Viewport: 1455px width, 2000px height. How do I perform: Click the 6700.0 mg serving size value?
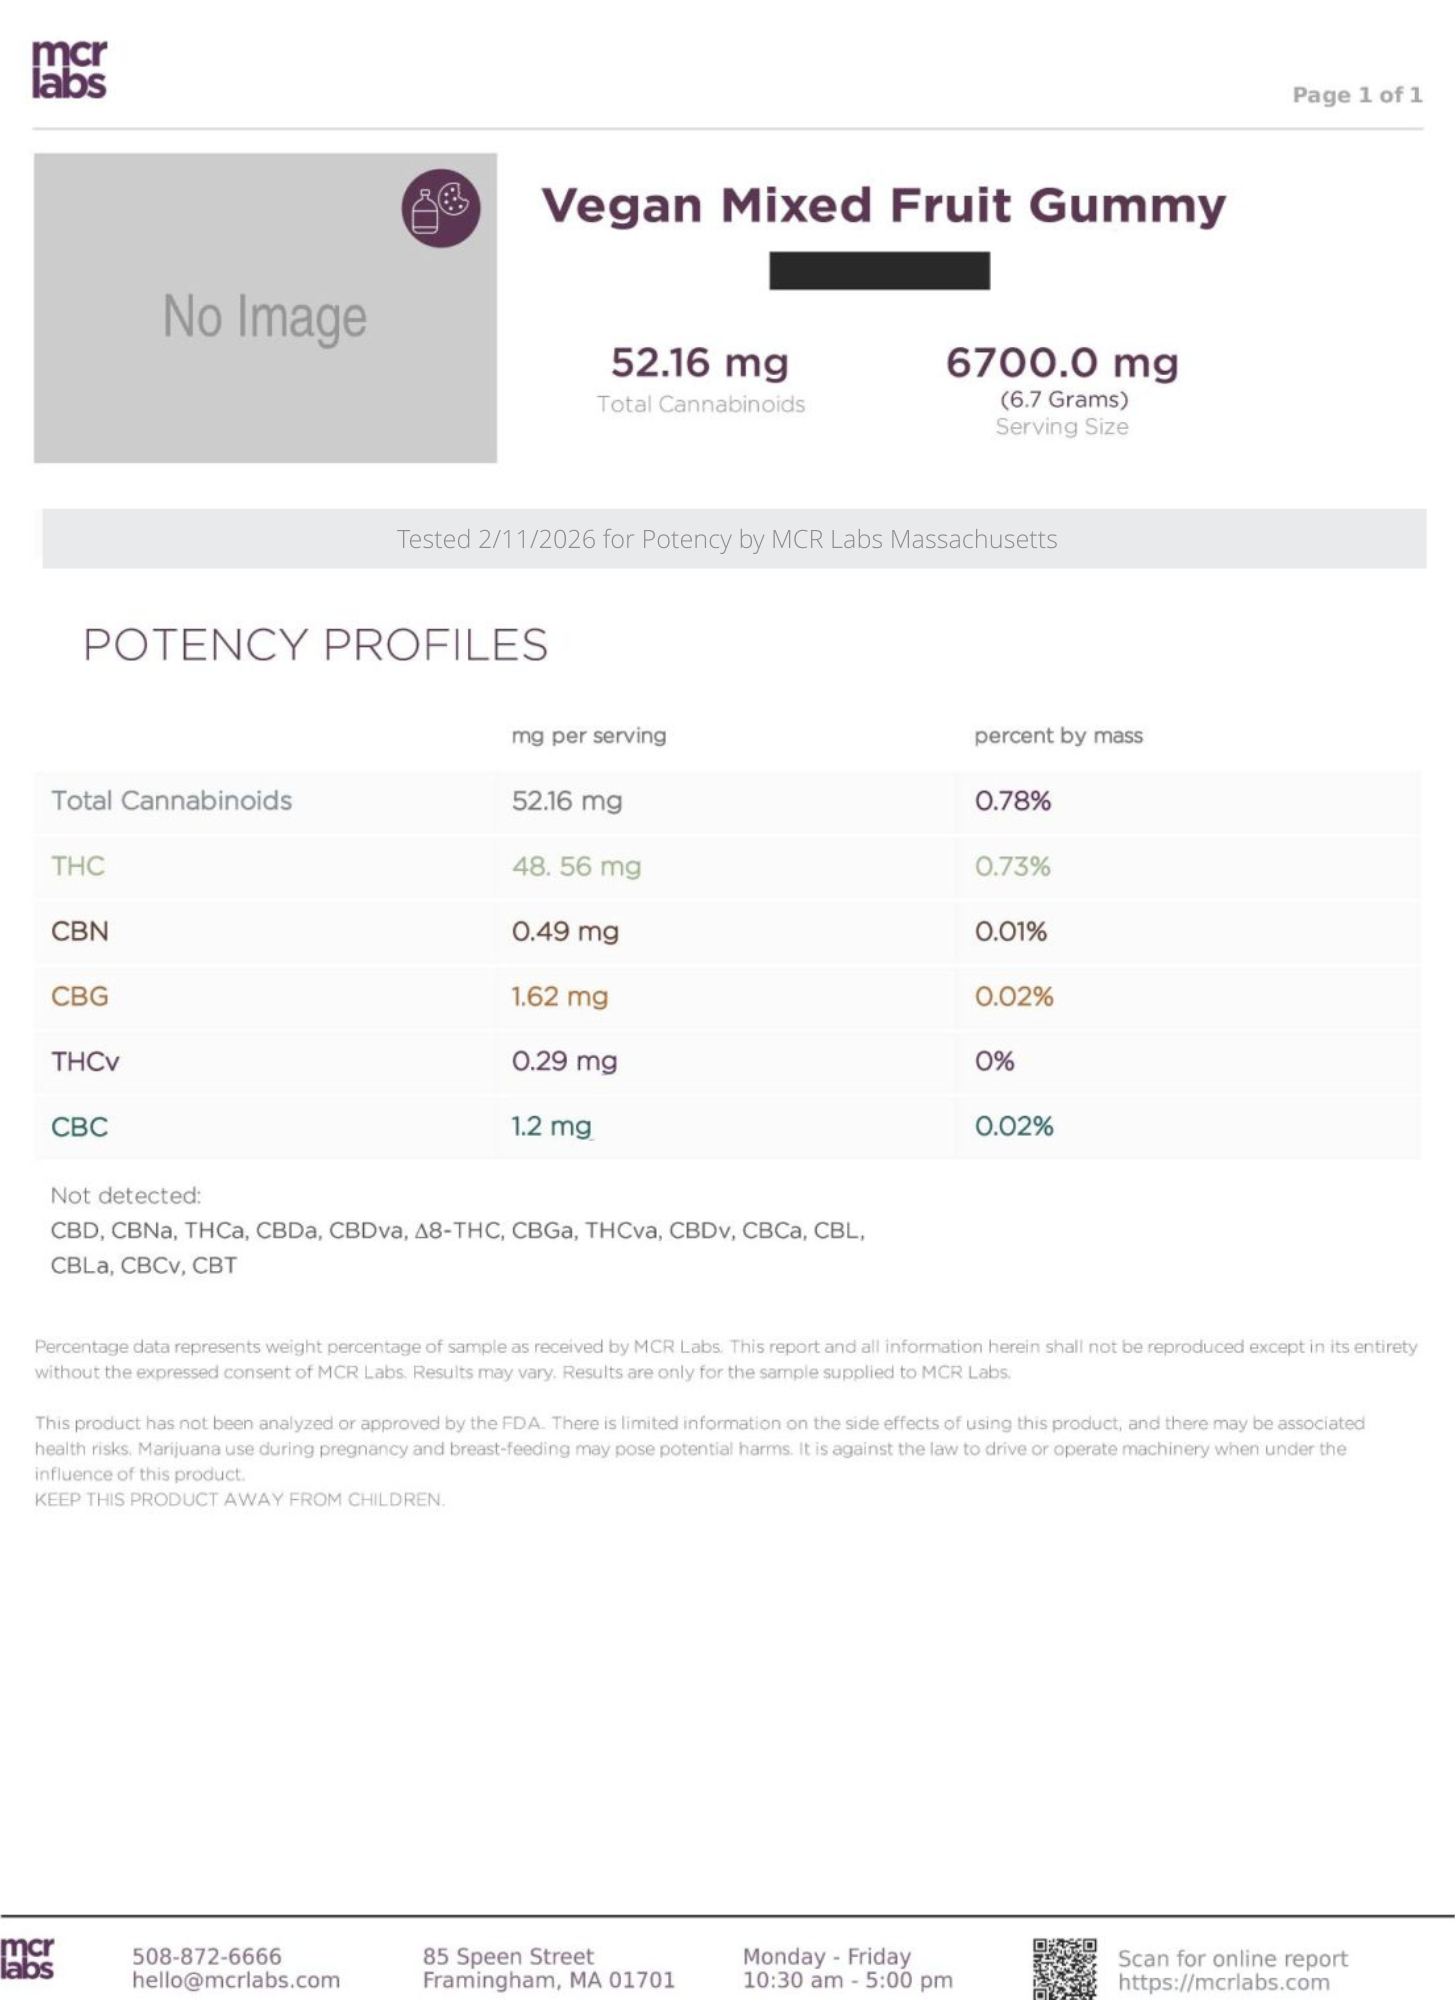pos(1062,363)
